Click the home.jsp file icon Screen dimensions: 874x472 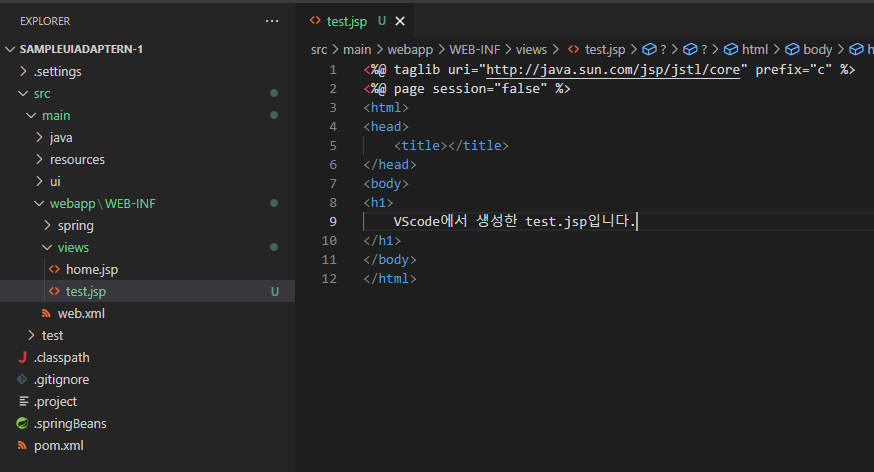(x=55, y=269)
